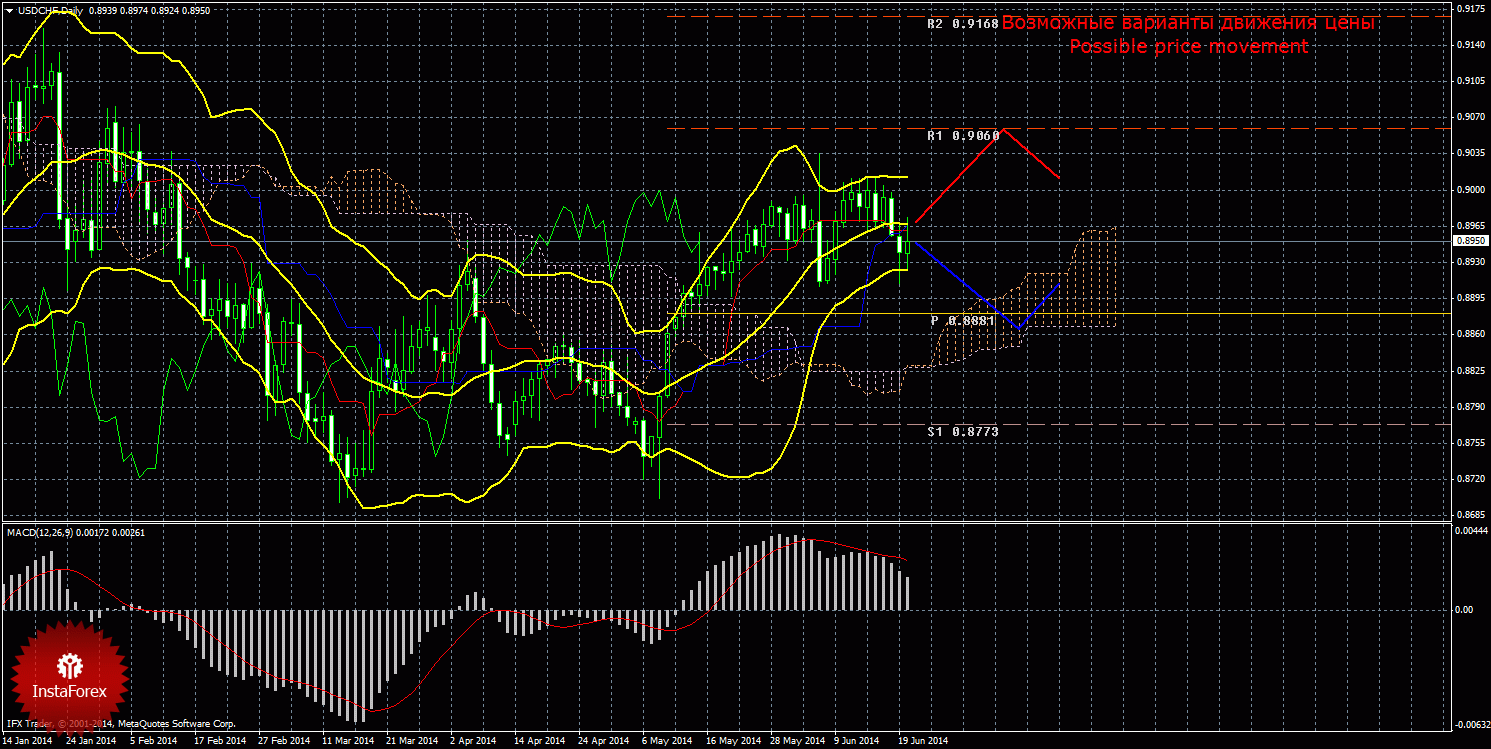Click the current price tag 0.8950

[1469, 241]
